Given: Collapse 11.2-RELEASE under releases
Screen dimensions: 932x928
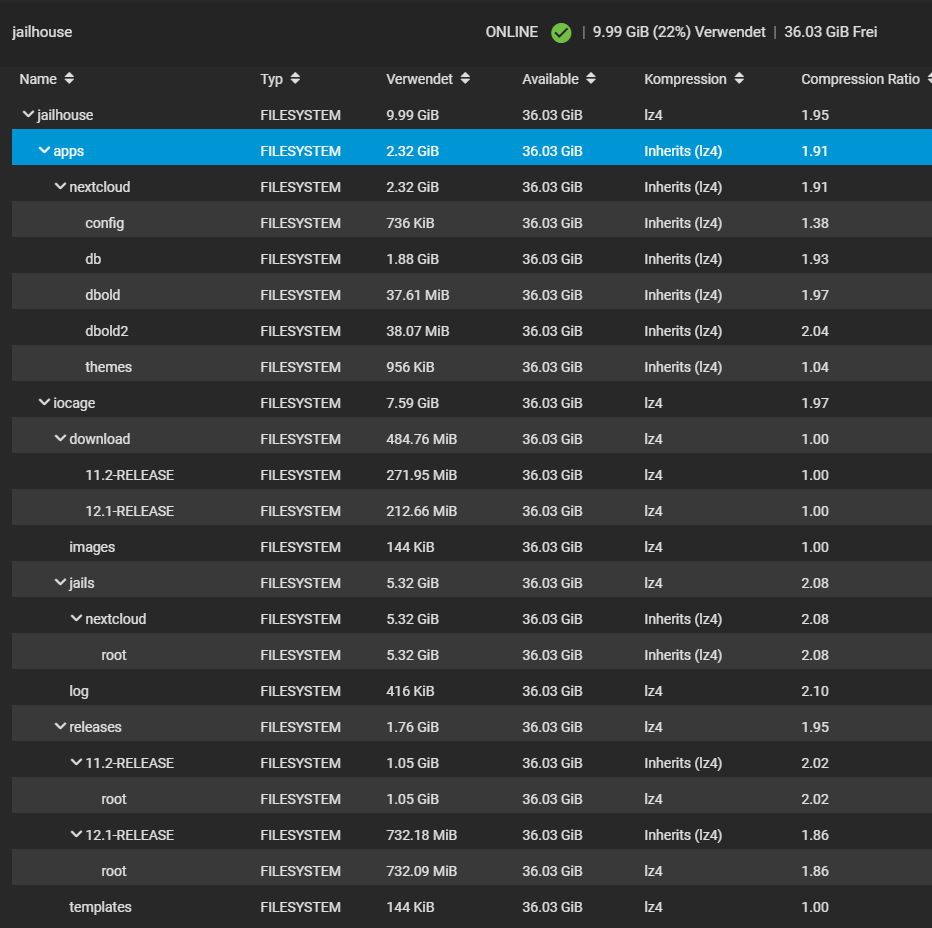Looking at the screenshot, I should (76, 762).
